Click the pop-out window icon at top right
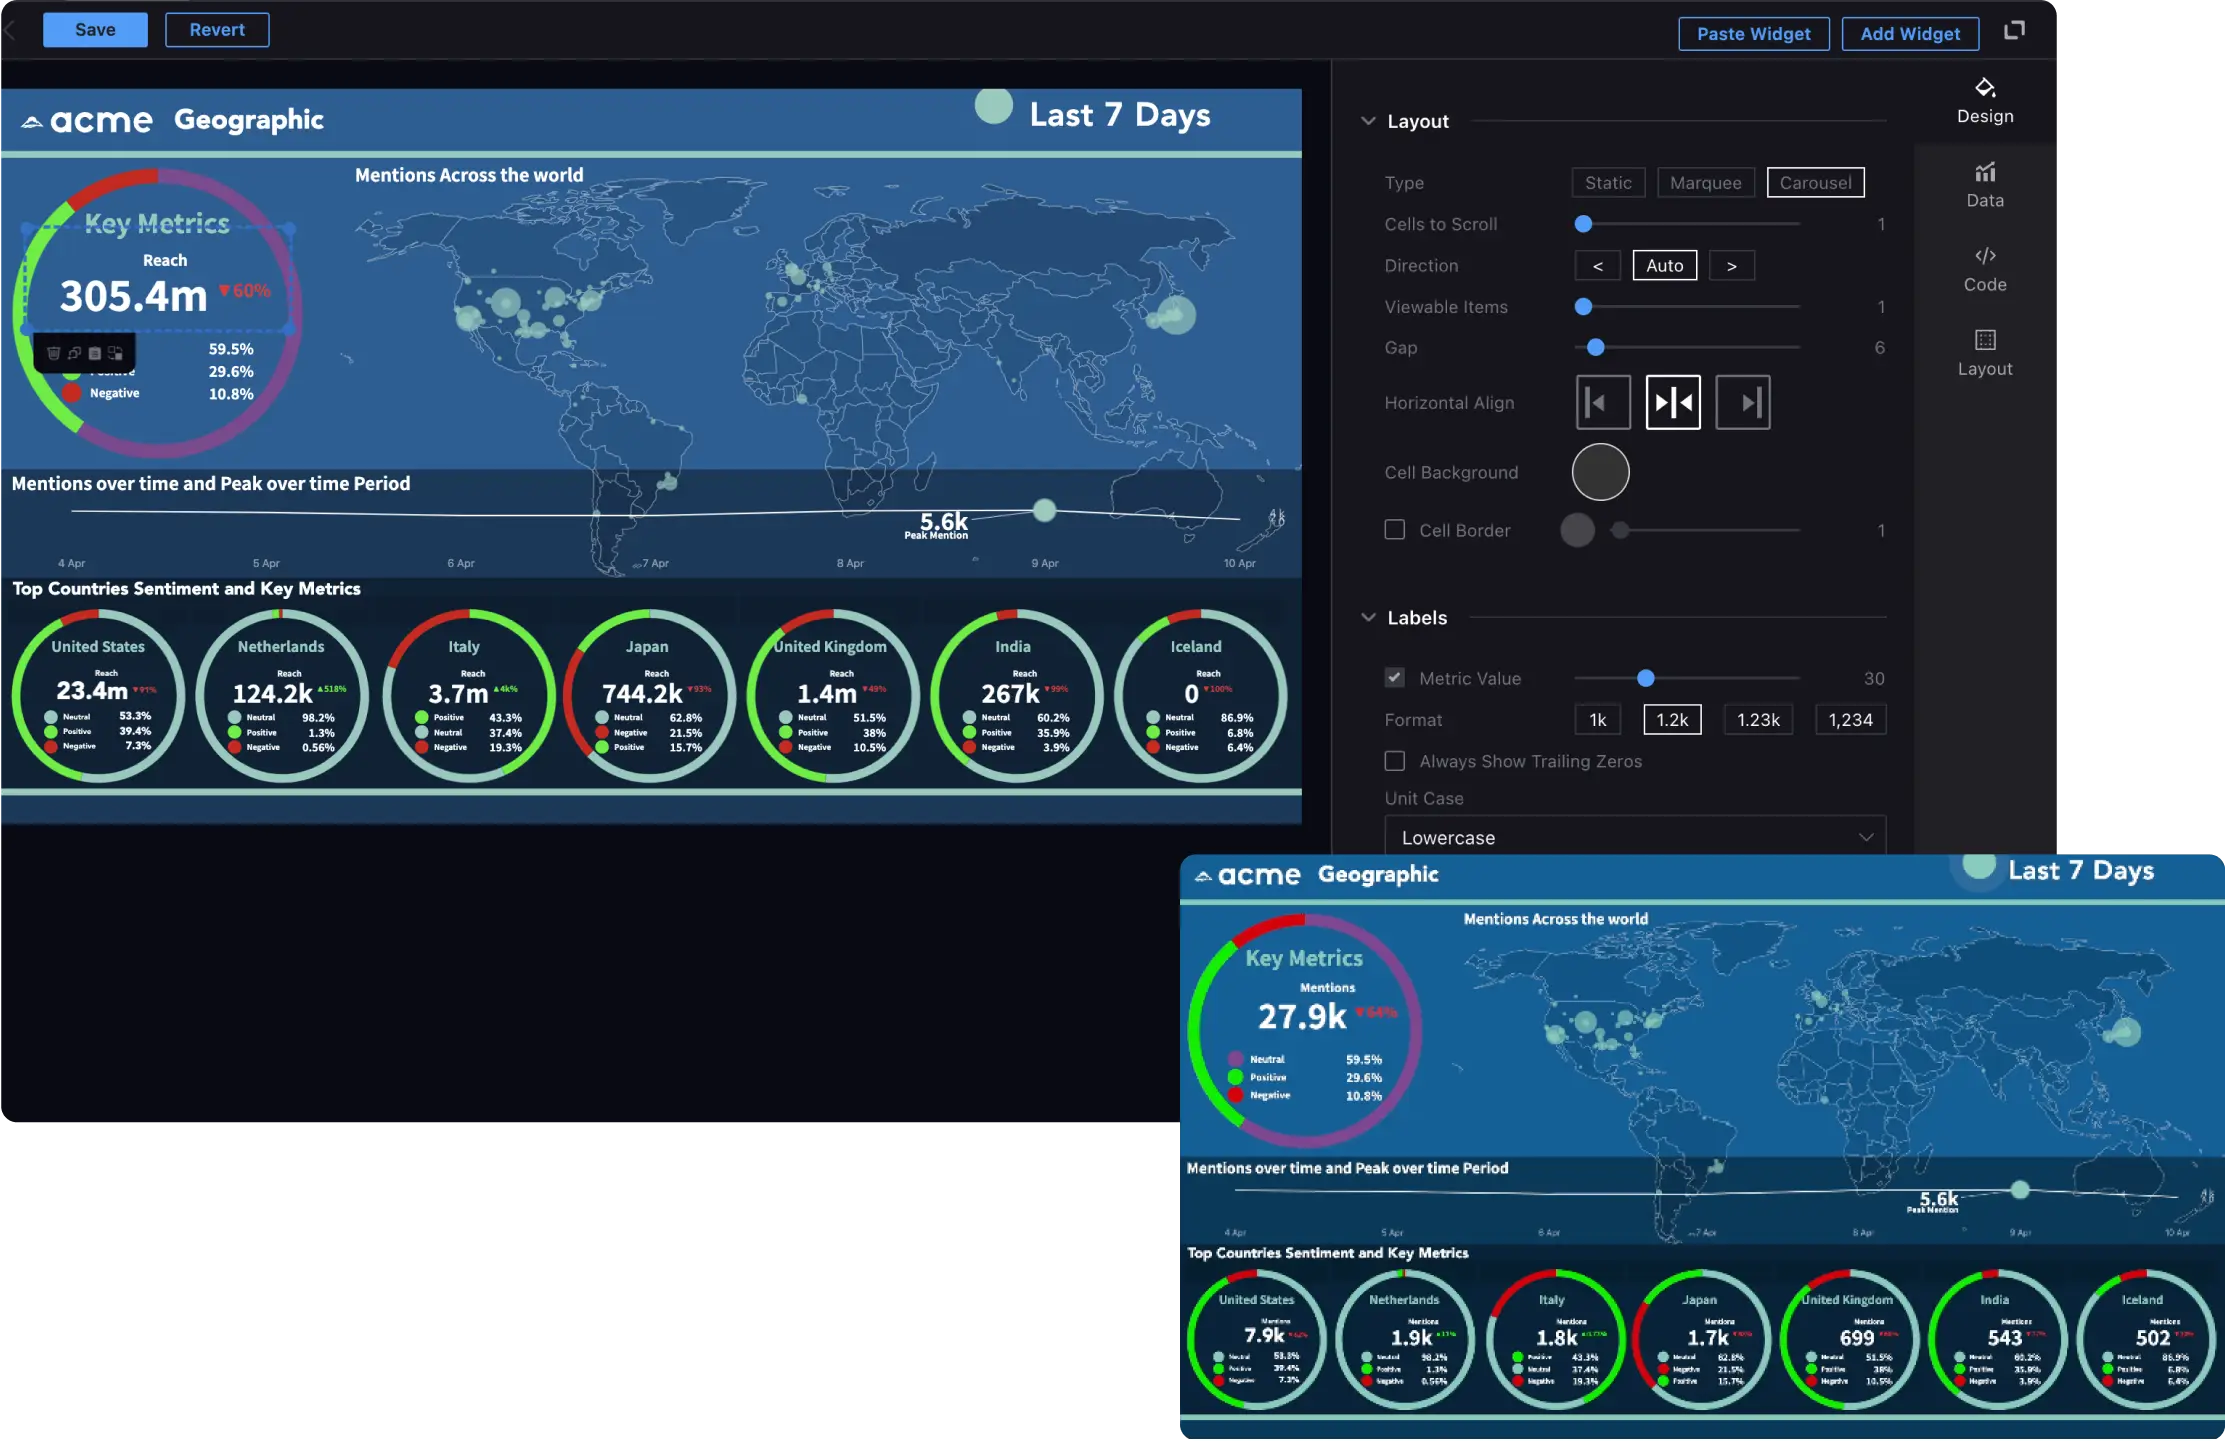2225x1441 pixels. [2014, 30]
